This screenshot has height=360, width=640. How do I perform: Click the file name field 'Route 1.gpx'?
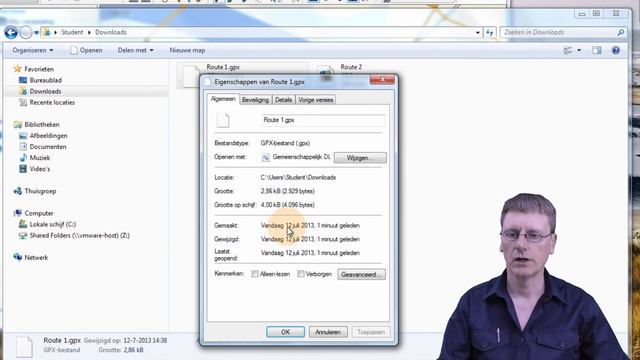[x=323, y=120]
